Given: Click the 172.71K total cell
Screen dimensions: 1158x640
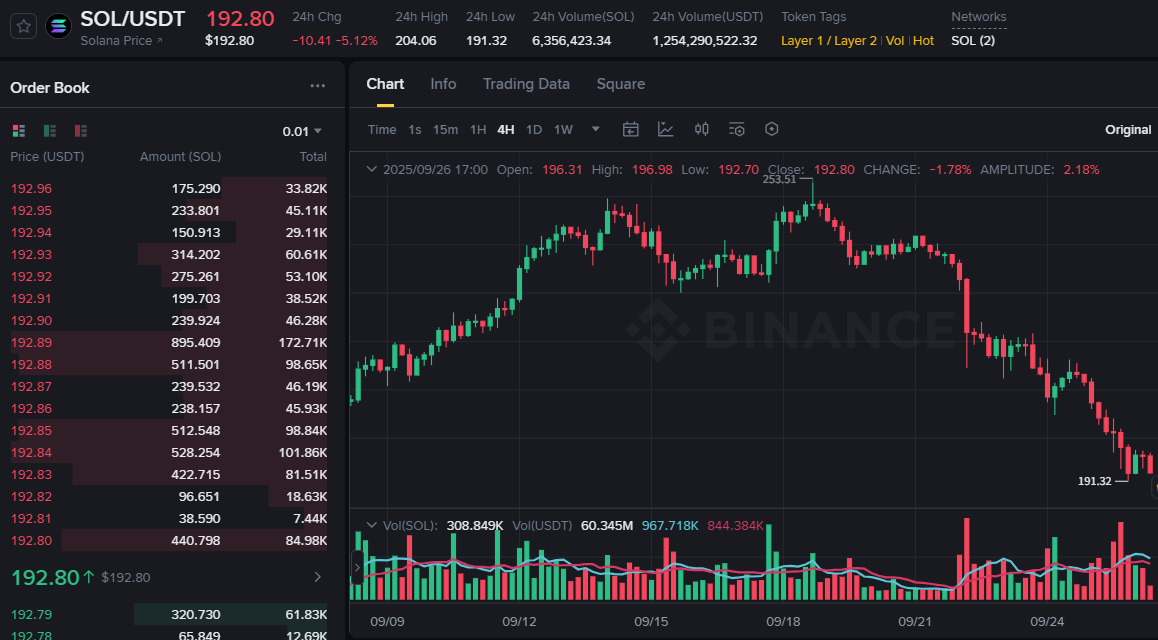Looking at the screenshot, I should (303, 343).
